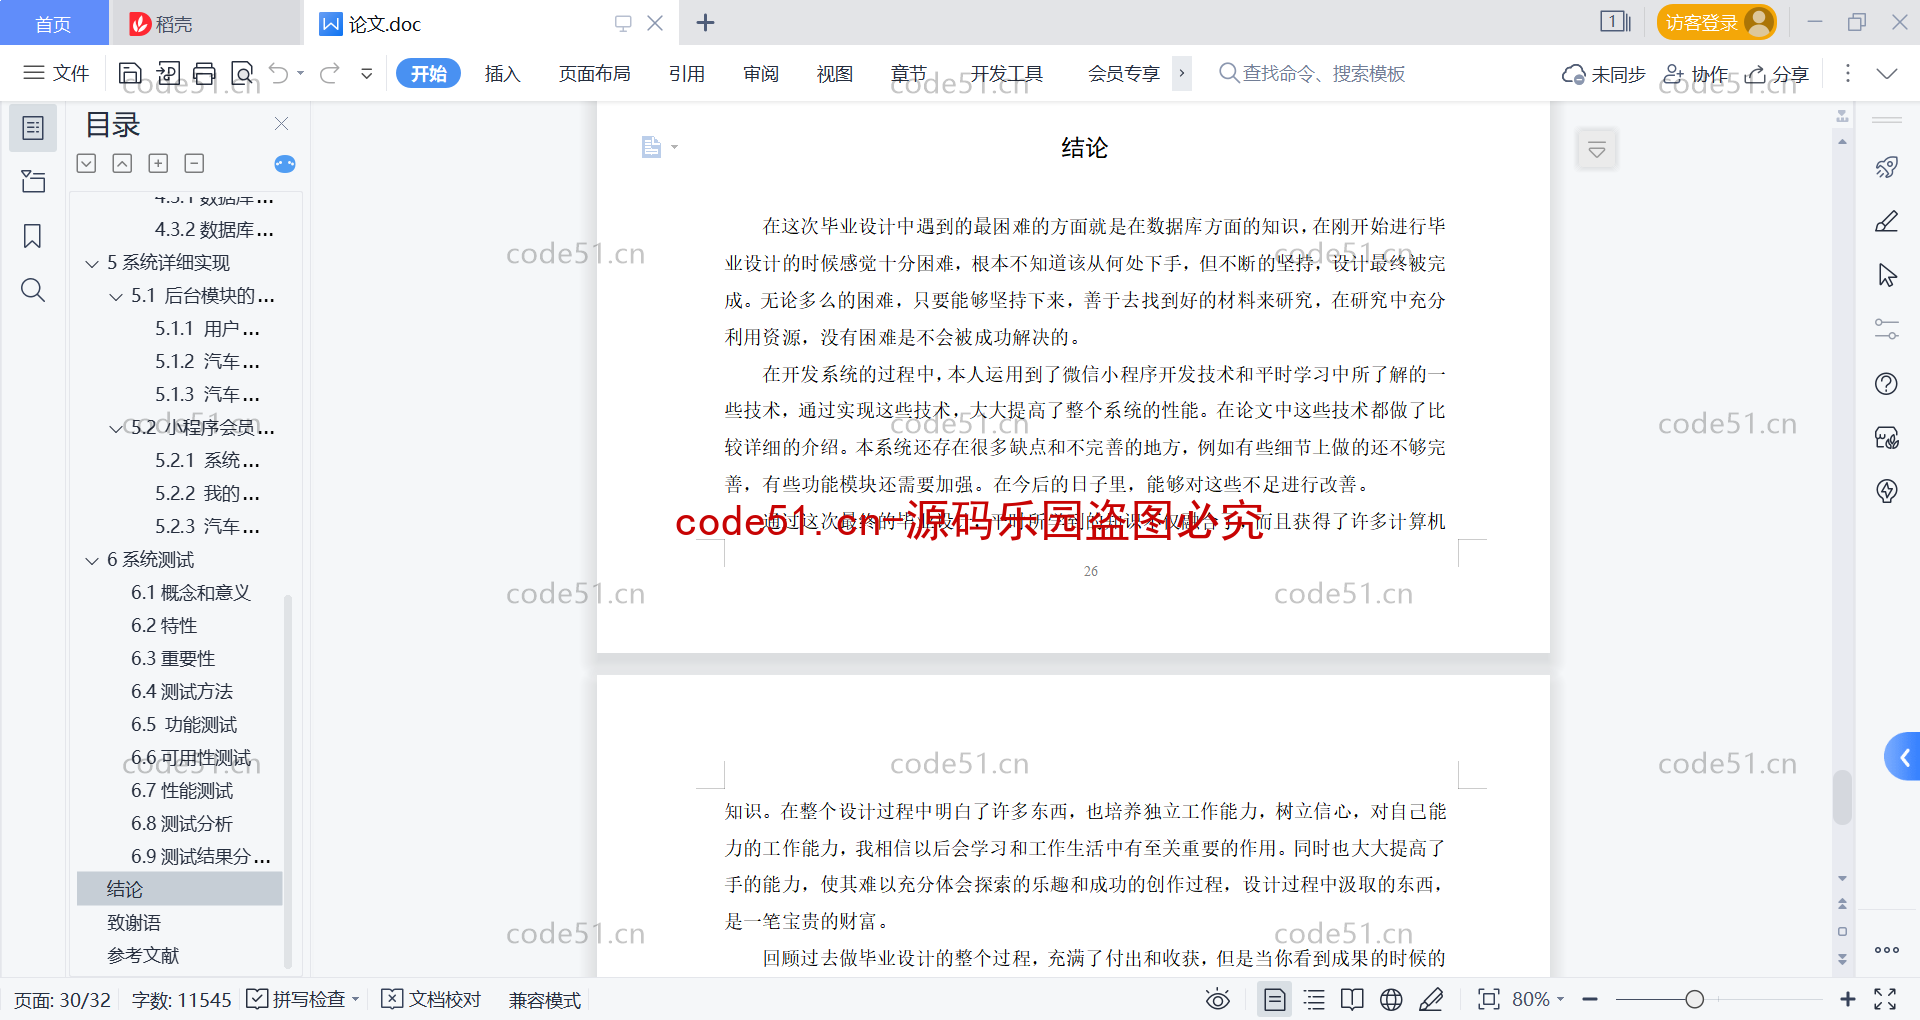The width and height of the screenshot is (1920, 1020).
Task: Expand all outline levels box icon
Action: tap(158, 163)
